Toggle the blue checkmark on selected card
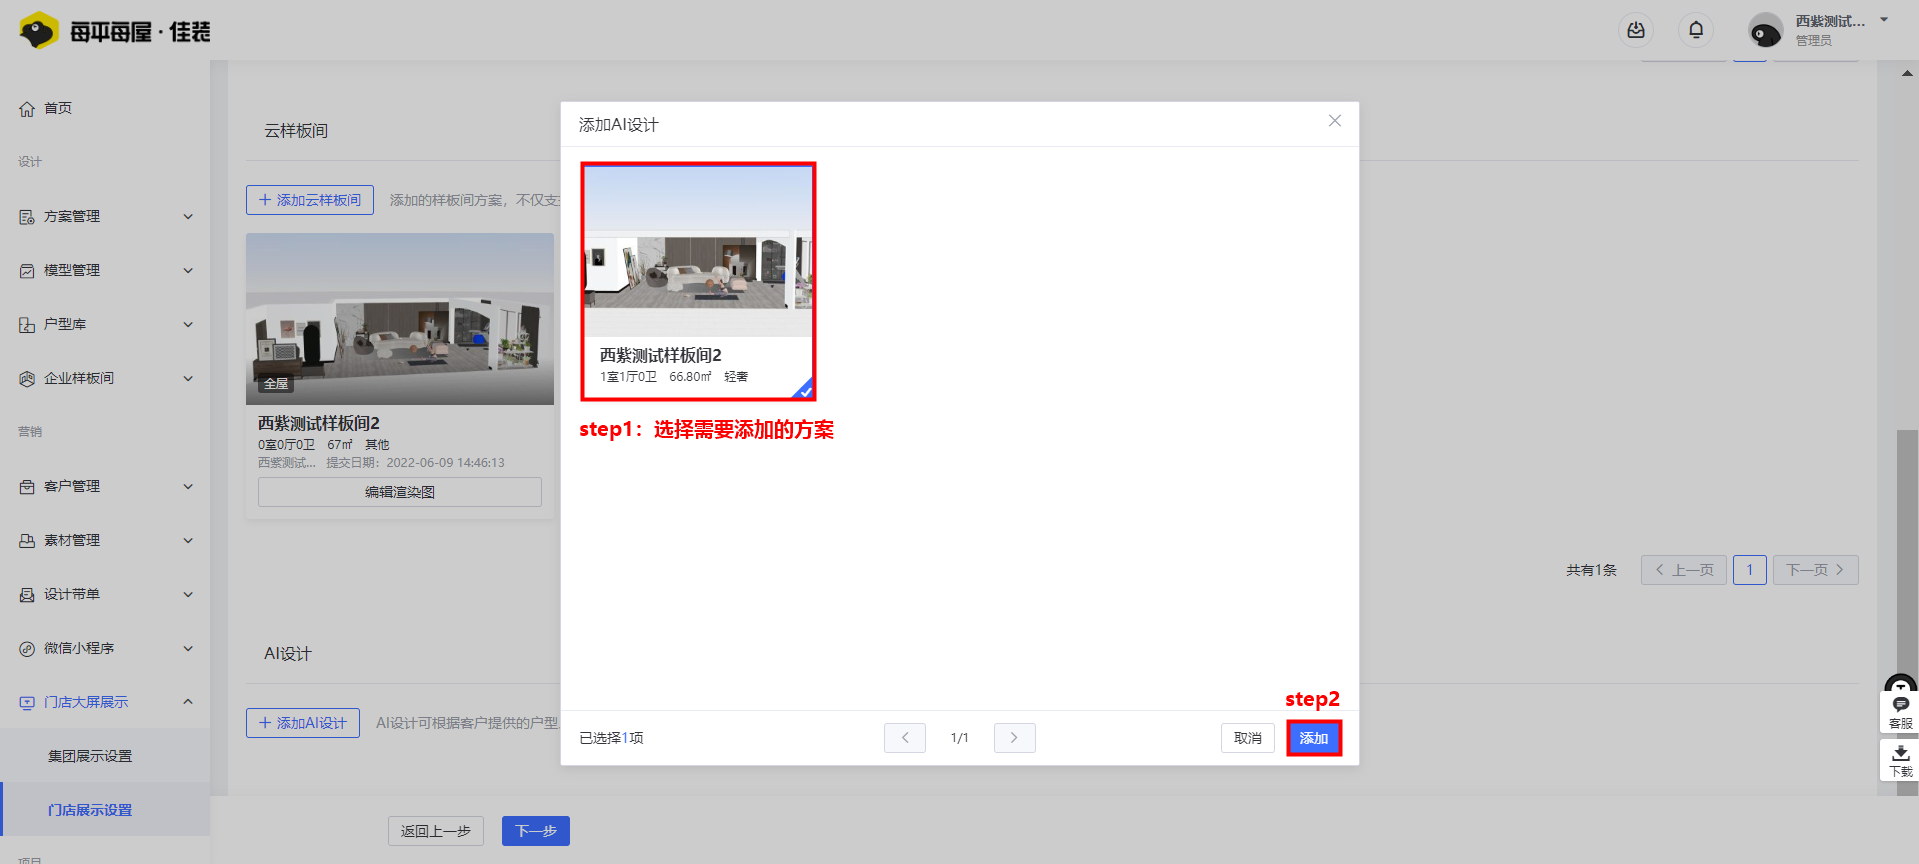Image resolution: width=1919 pixels, height=864 pixels. click(804, 390)
